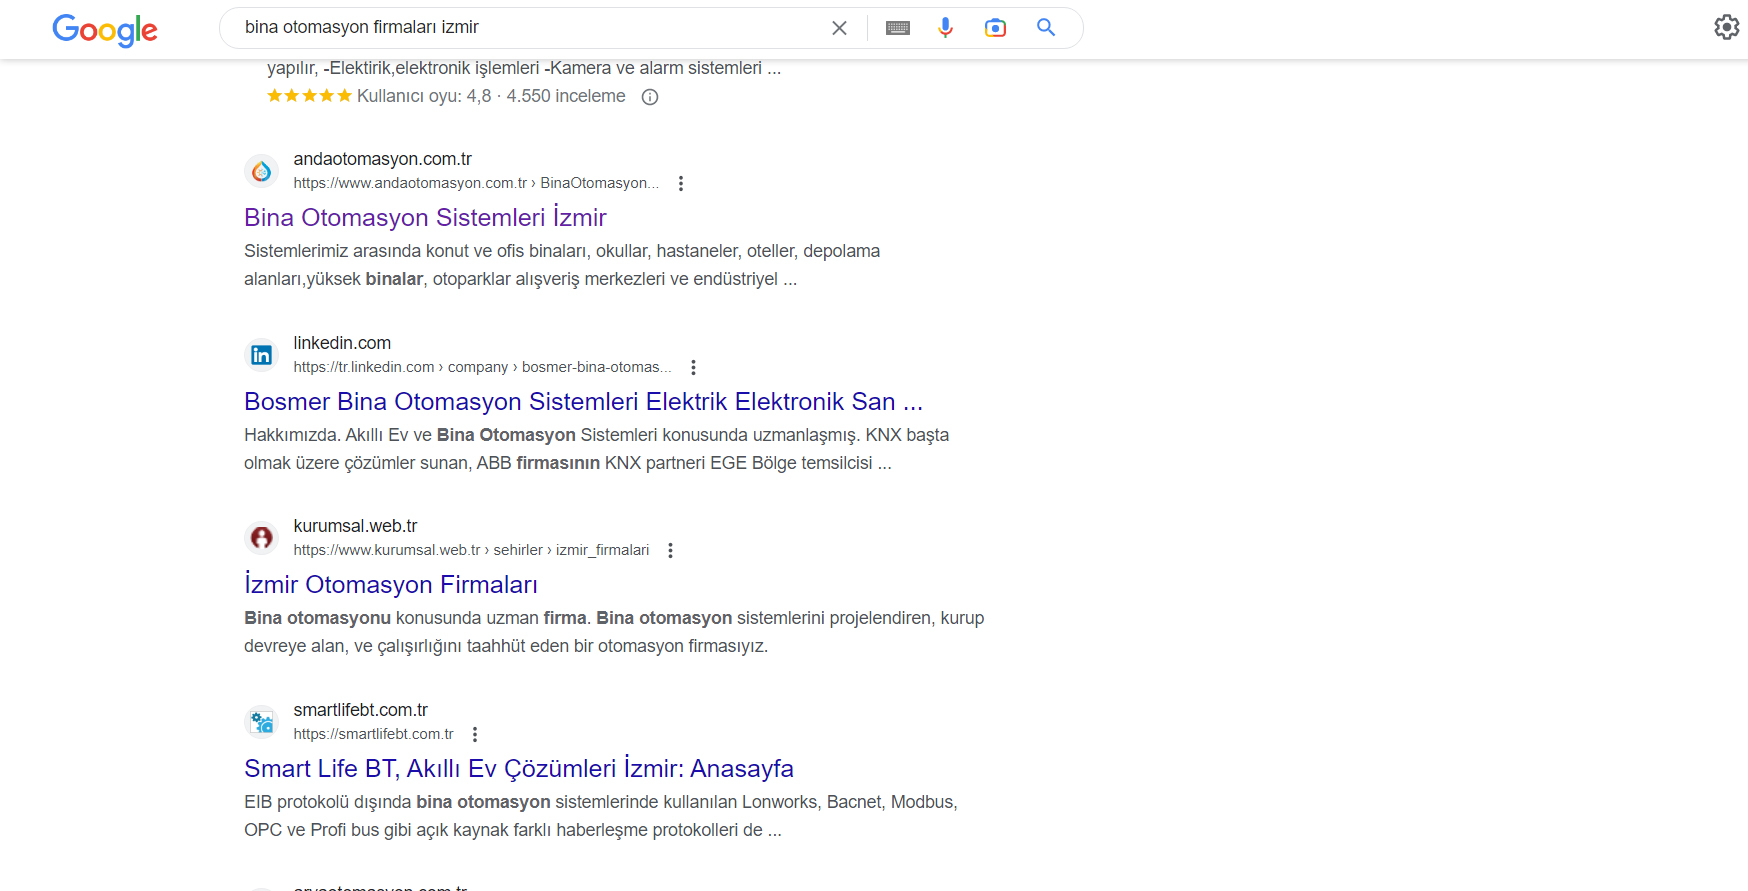
Task: Click the URL 'https://www.andaotomasyon.com.tr › BinaOtomasyon...'
Action: point(476,183)
